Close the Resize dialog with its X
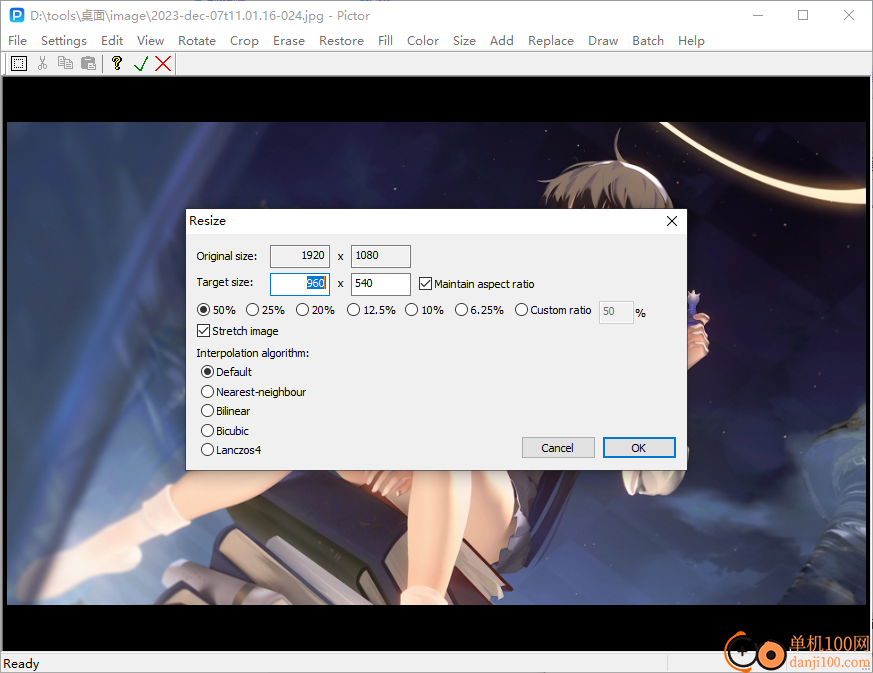Screen dimensions: 873x673 click(672, 221)
